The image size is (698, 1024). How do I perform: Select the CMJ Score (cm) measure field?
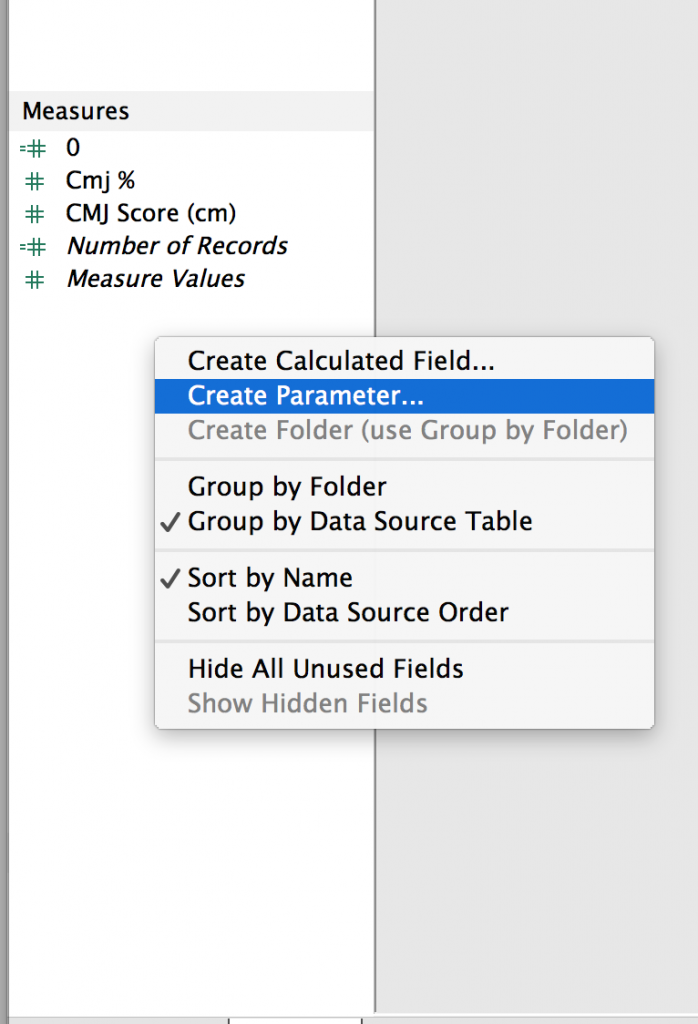(151, 213)
